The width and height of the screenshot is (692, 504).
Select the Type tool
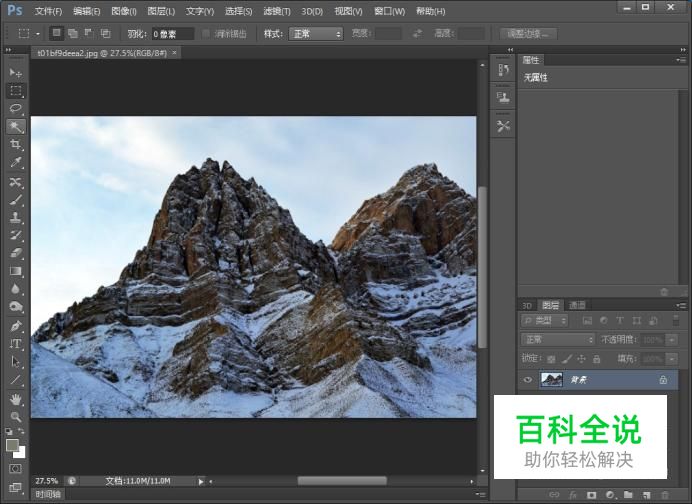pos(16,344)
